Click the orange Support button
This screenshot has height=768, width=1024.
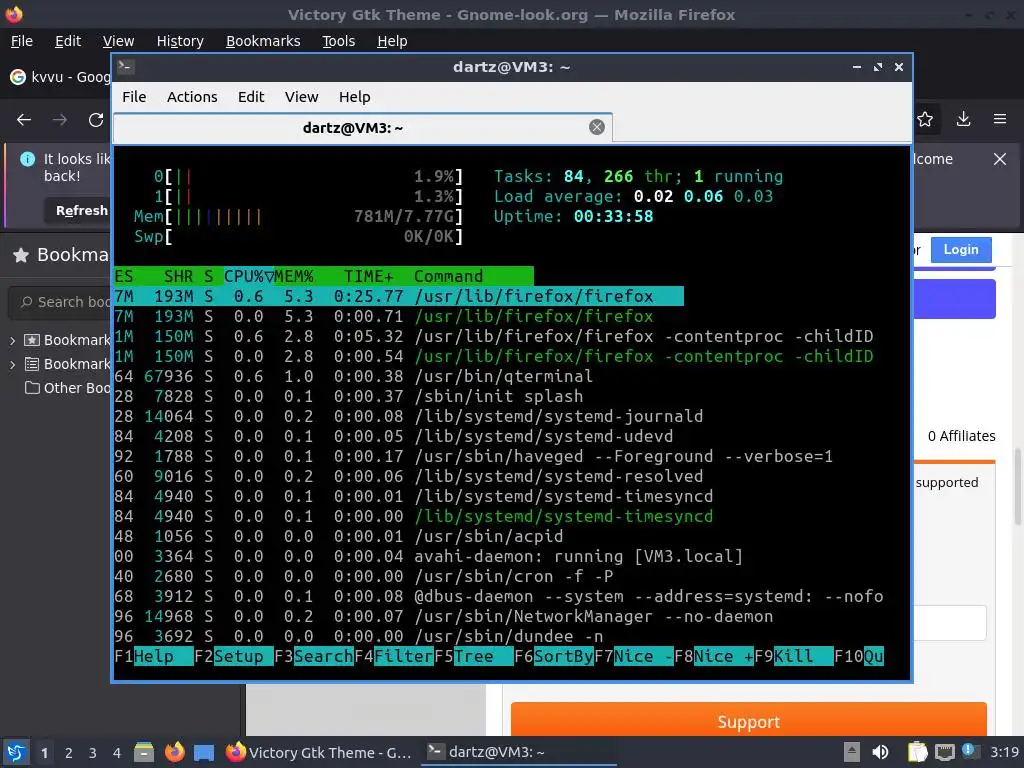tap(748, 721)
